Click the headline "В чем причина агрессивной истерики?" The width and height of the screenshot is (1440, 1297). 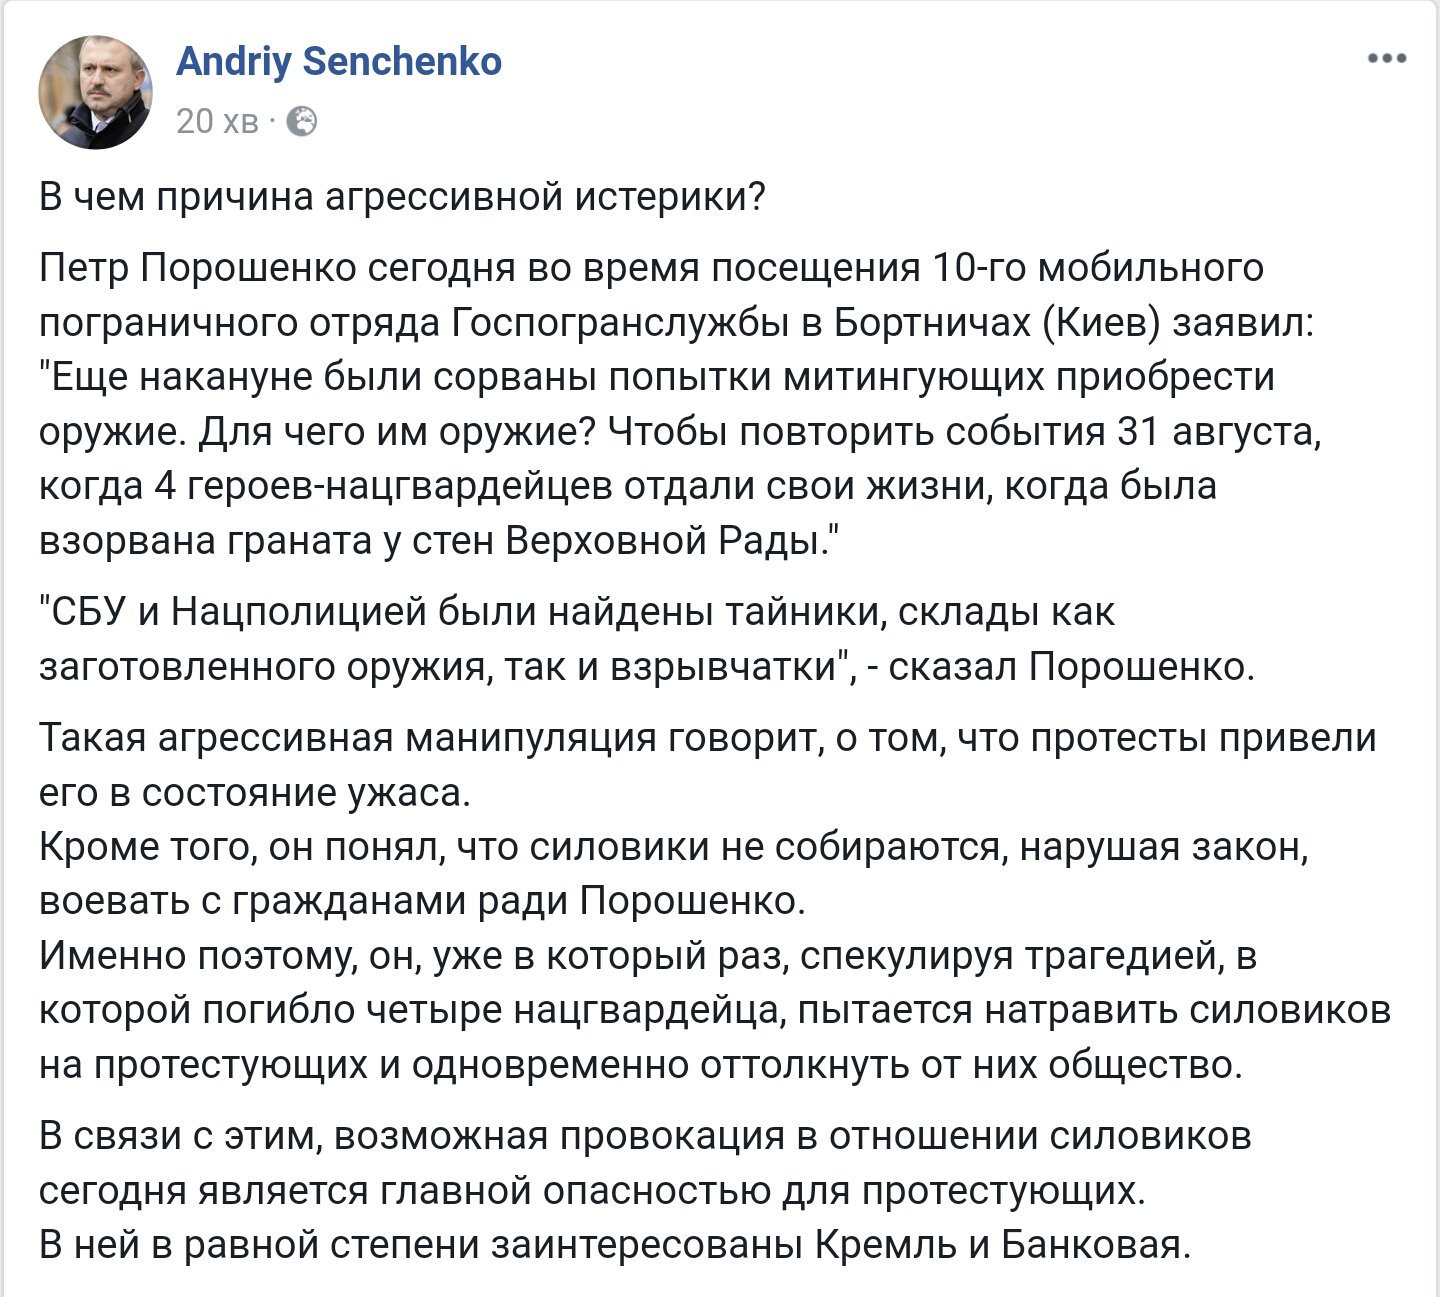[402, 196]
